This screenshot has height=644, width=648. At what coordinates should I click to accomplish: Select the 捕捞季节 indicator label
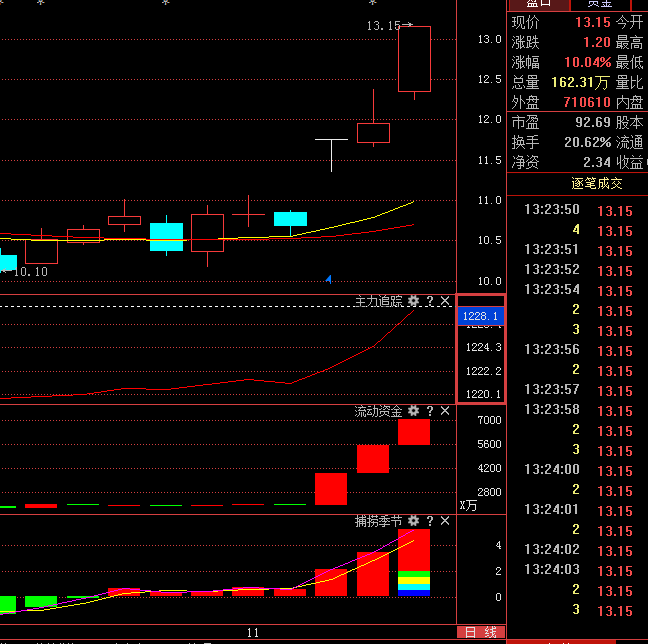[x=378, y=521]
